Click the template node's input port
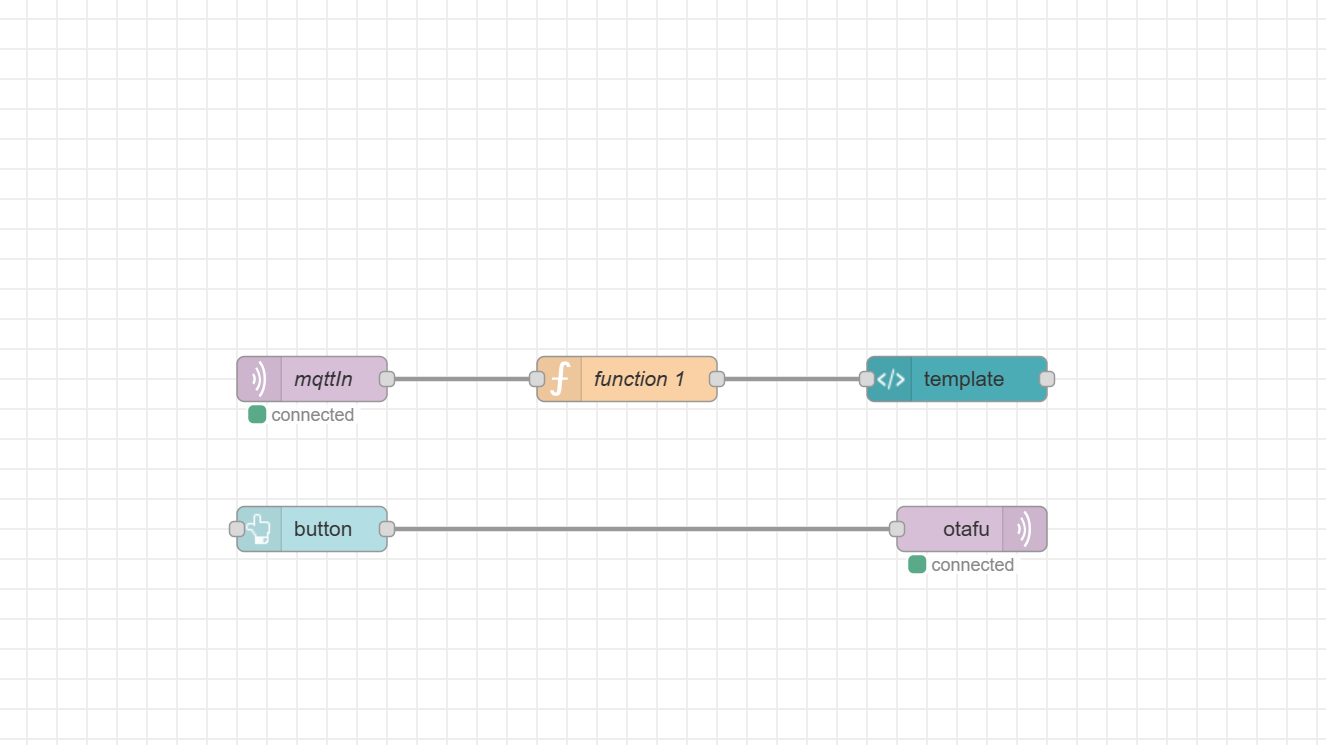 point(867,379)
